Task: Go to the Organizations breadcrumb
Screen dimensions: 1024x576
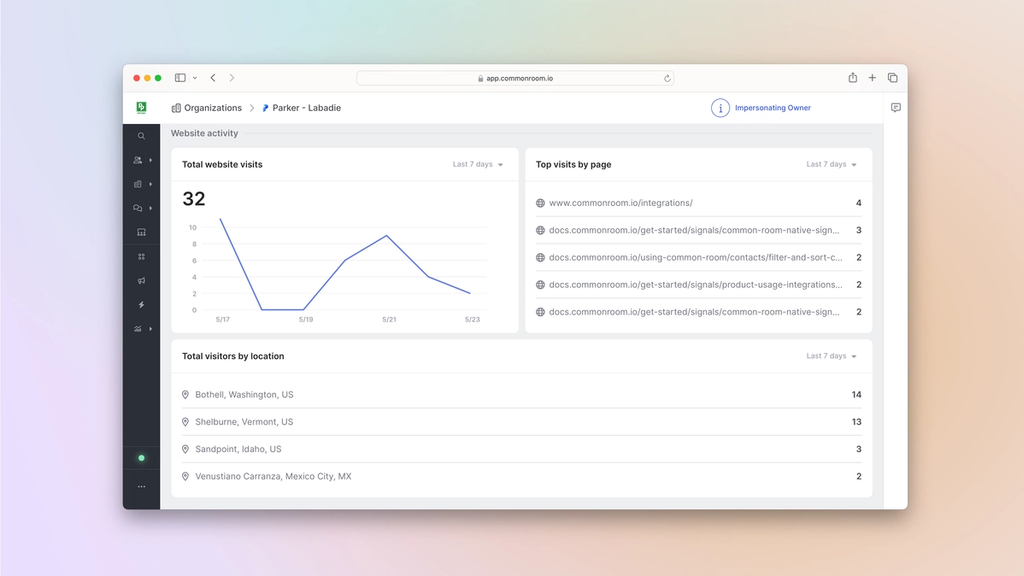Action: click(x=213, y=108)
